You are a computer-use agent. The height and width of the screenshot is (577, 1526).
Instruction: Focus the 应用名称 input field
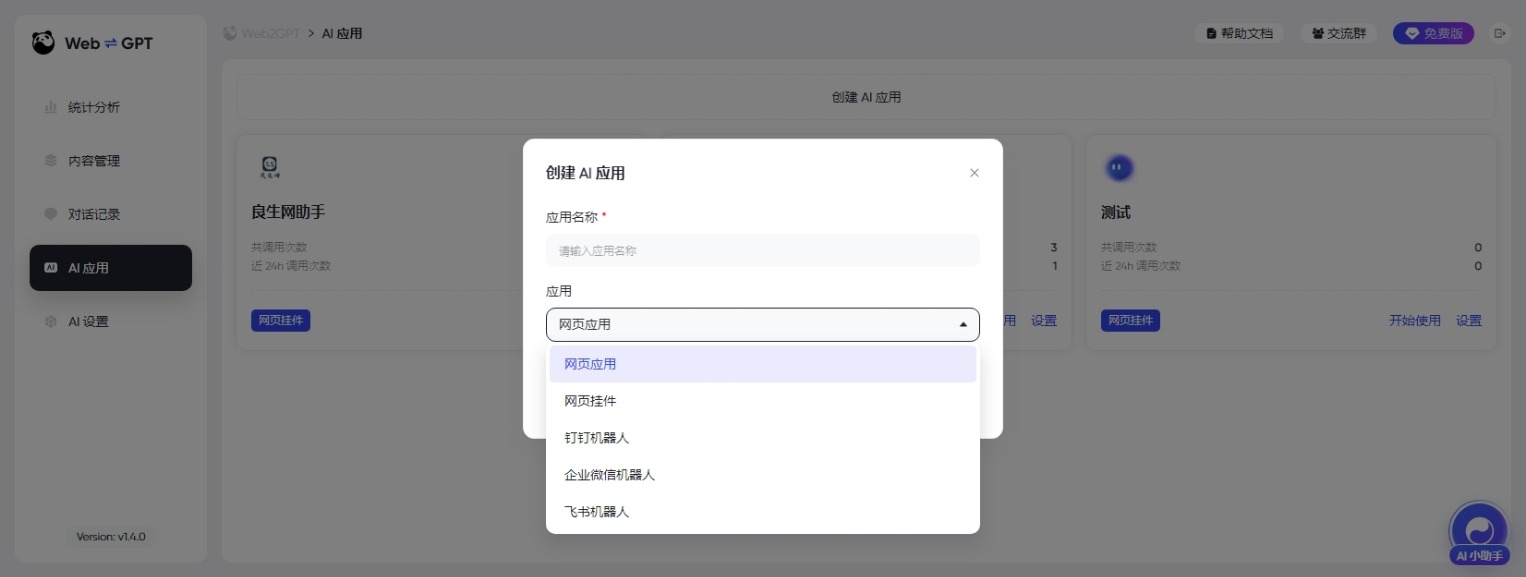pos(762,250)
